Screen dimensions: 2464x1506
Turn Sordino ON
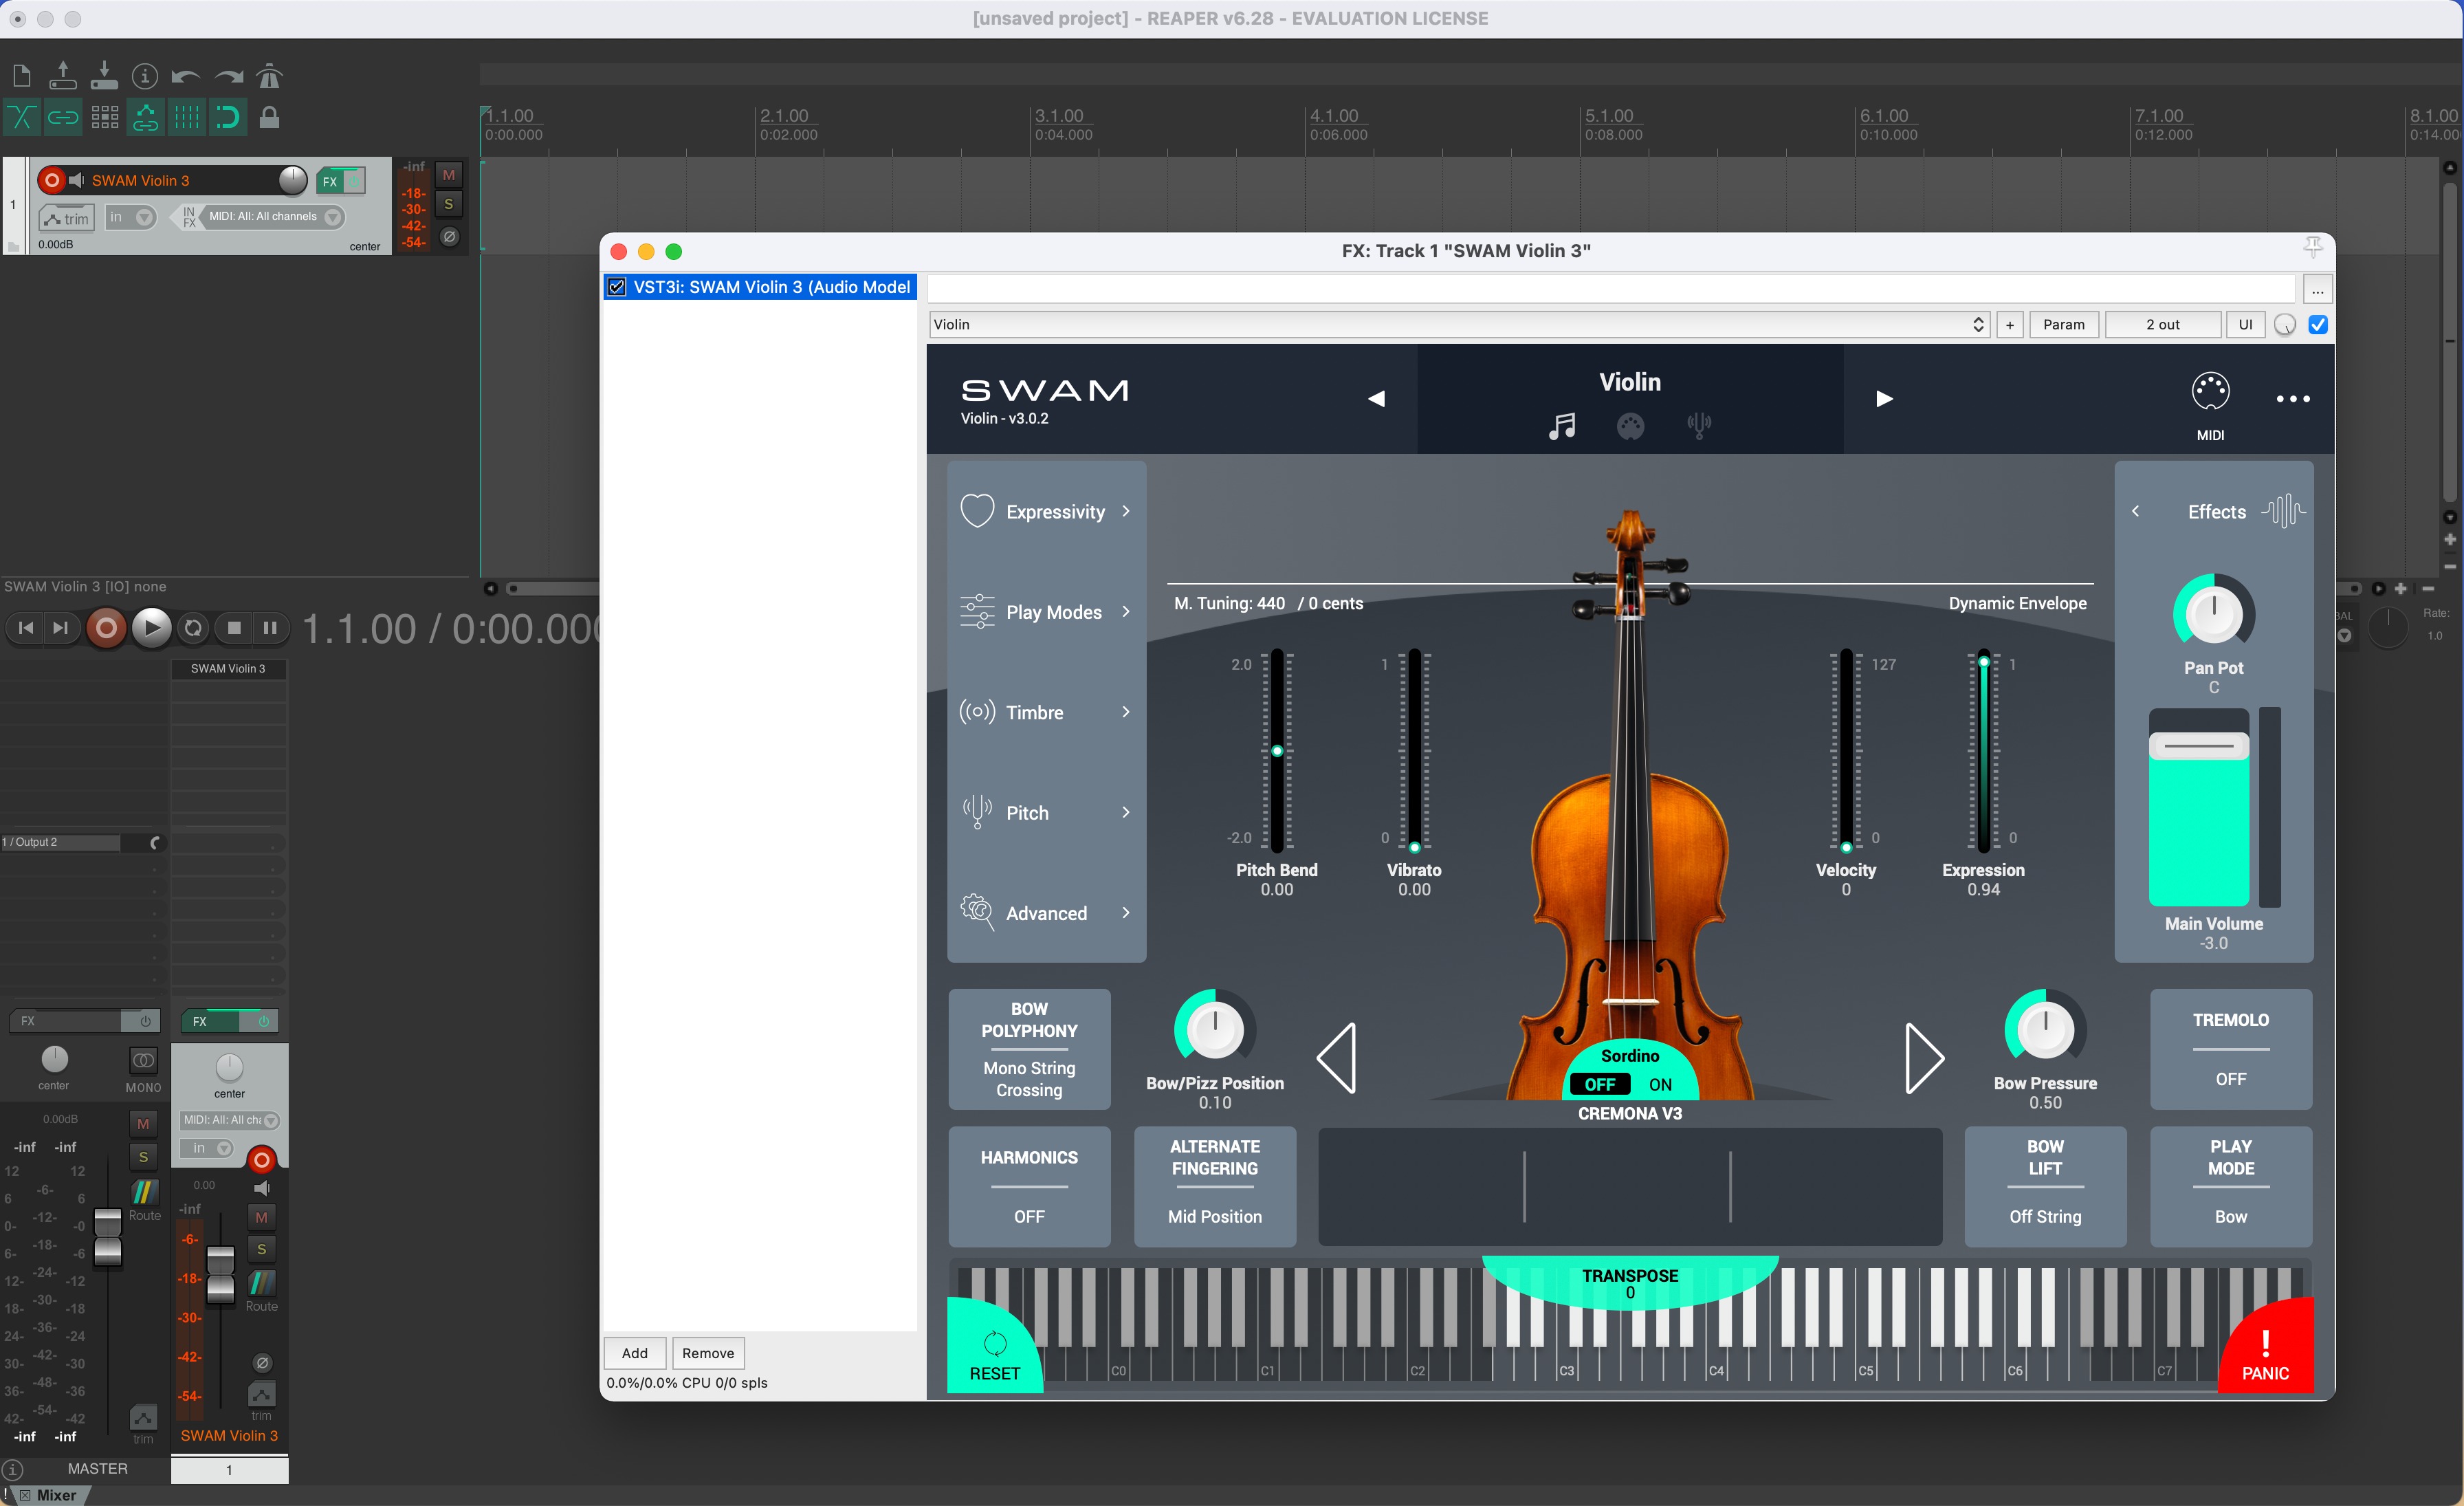point(1660,1084)
